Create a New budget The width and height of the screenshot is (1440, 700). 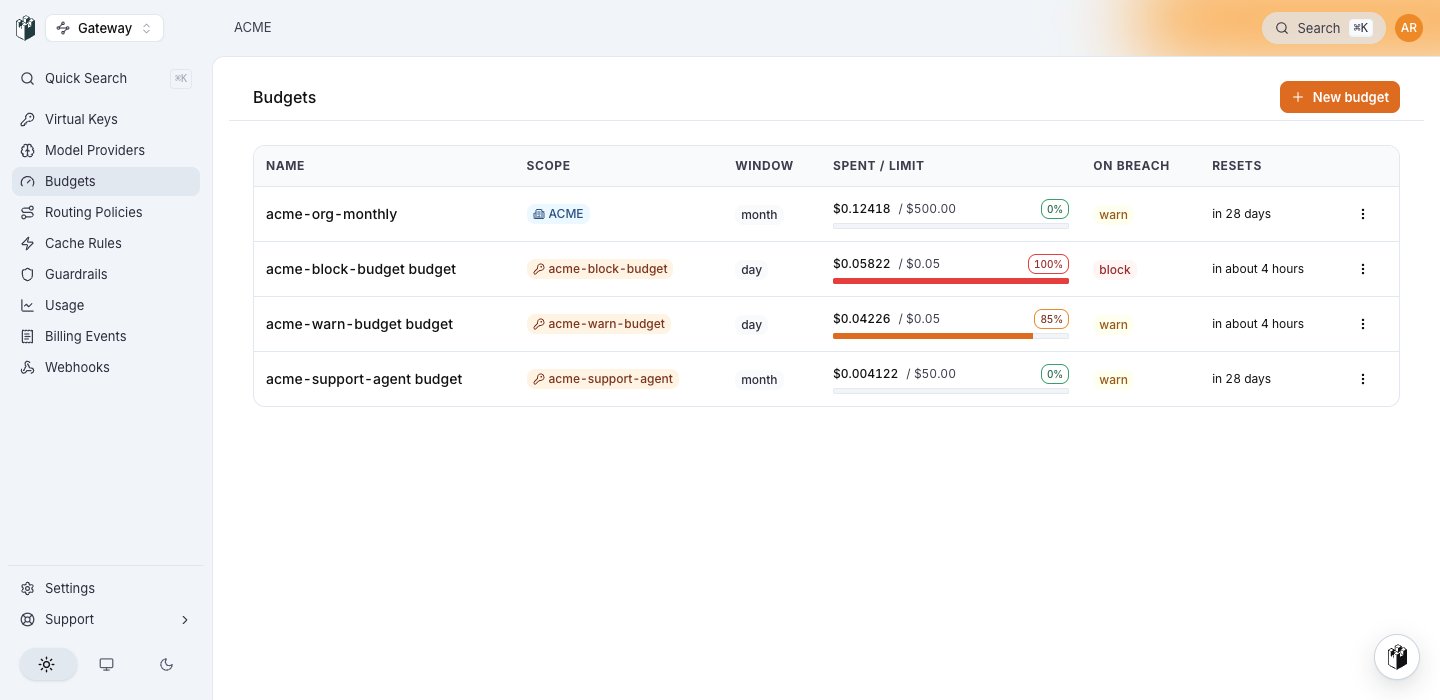pos(1339,97)
